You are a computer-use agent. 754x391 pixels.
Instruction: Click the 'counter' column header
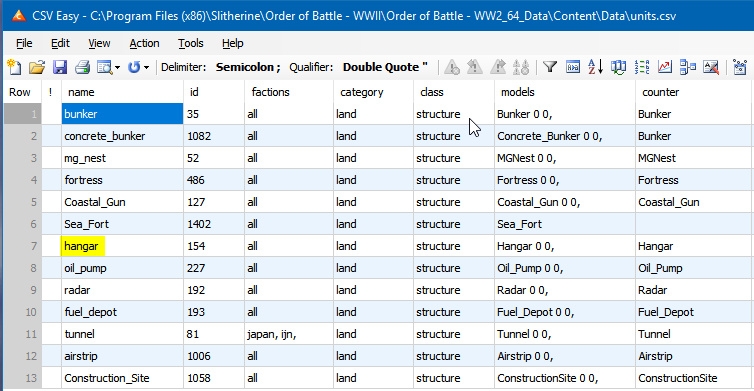click(694, 92)
